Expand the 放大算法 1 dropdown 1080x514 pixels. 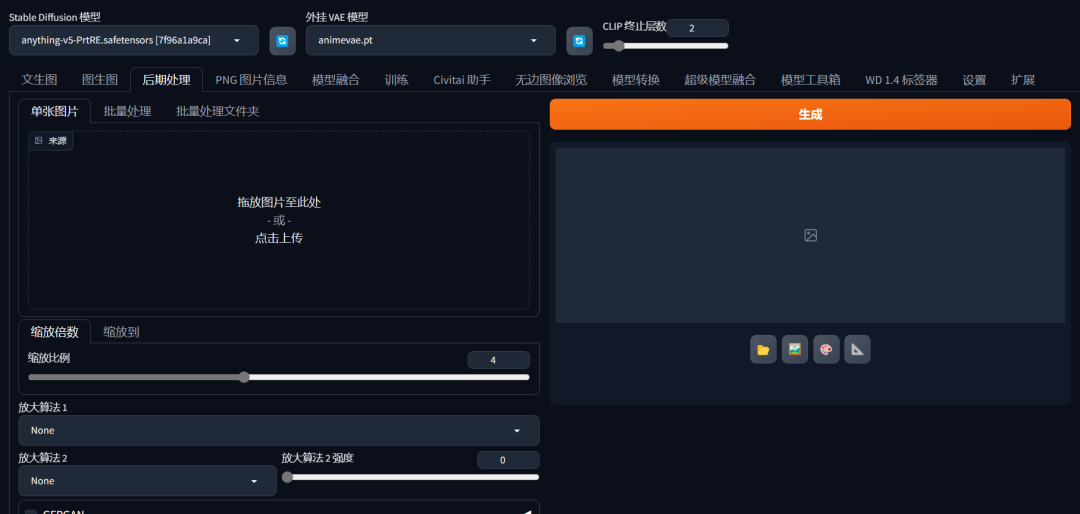coord(279,431)
